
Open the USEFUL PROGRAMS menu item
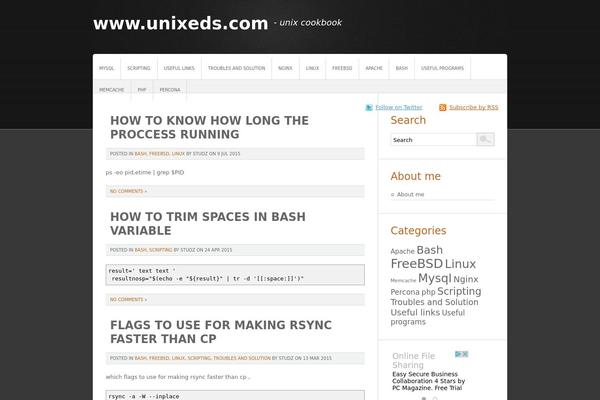point(442,68)
